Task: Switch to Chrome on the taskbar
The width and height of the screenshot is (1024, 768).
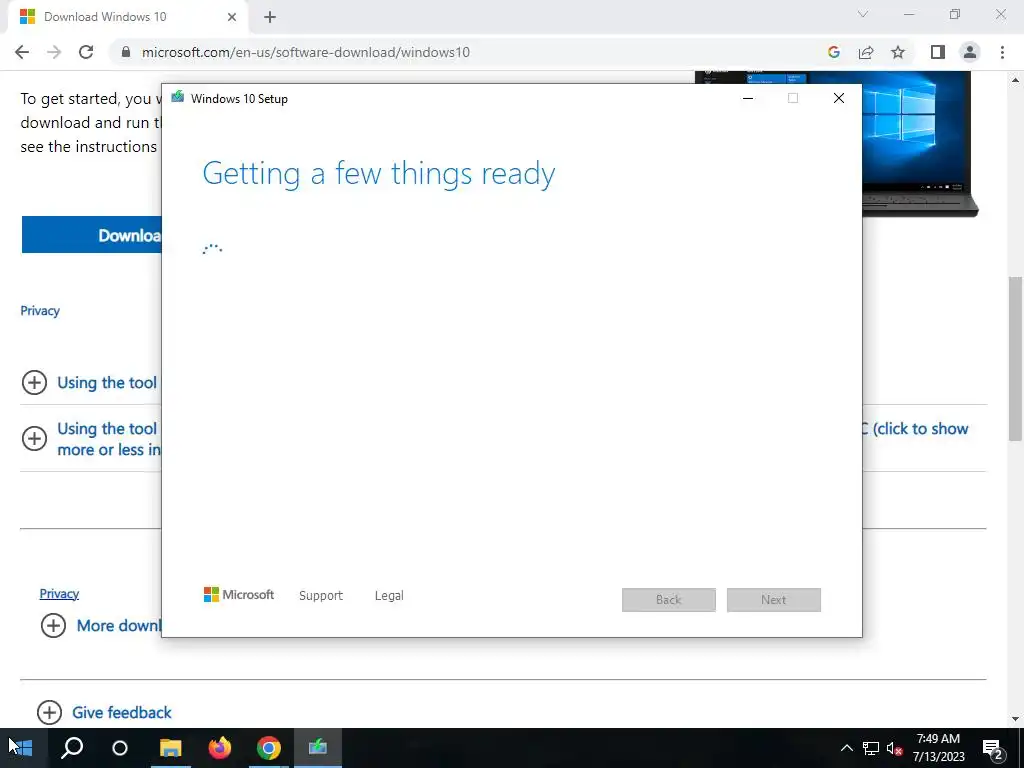Action: (268, 748)
